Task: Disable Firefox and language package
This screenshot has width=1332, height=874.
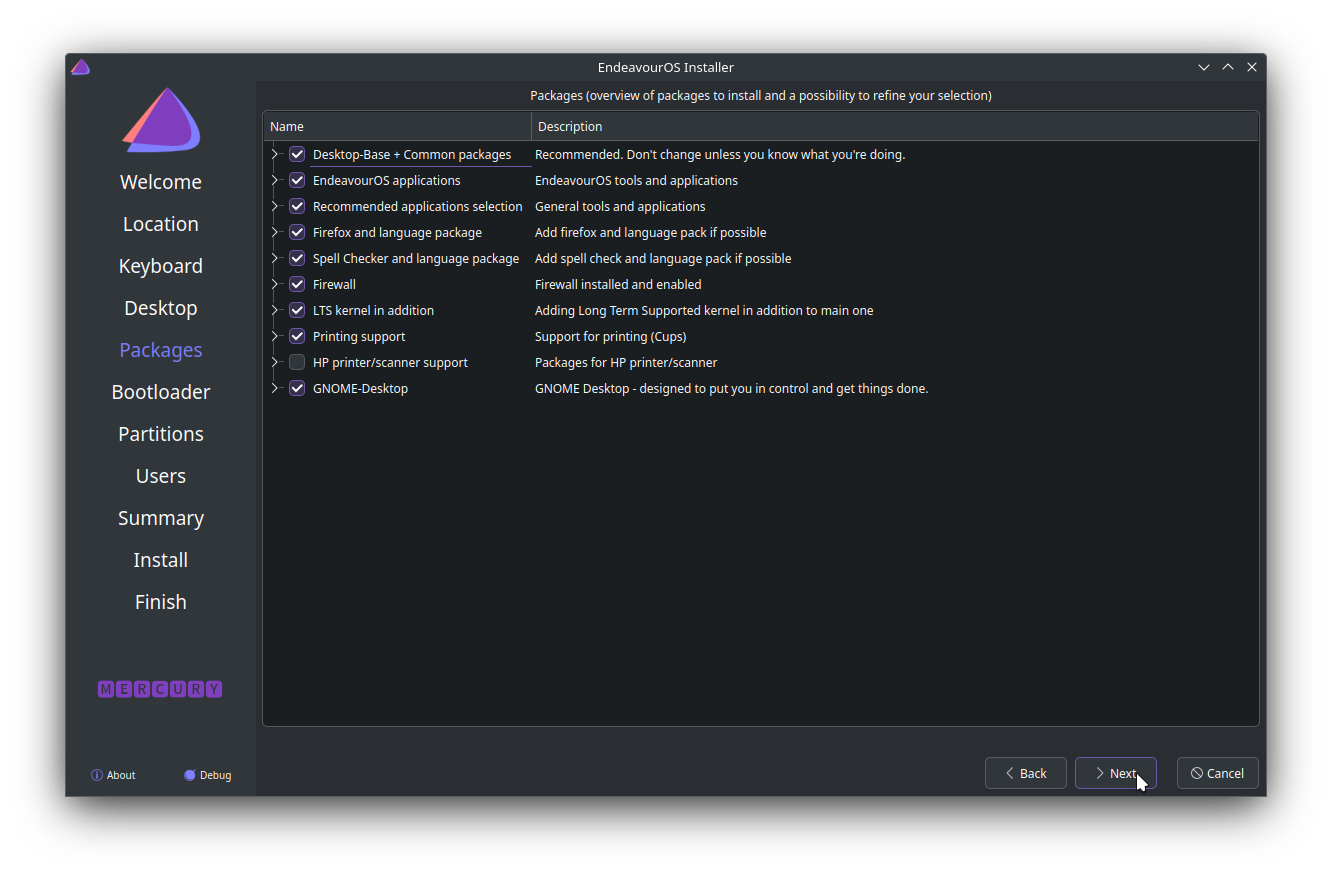Action: [297, 232]
